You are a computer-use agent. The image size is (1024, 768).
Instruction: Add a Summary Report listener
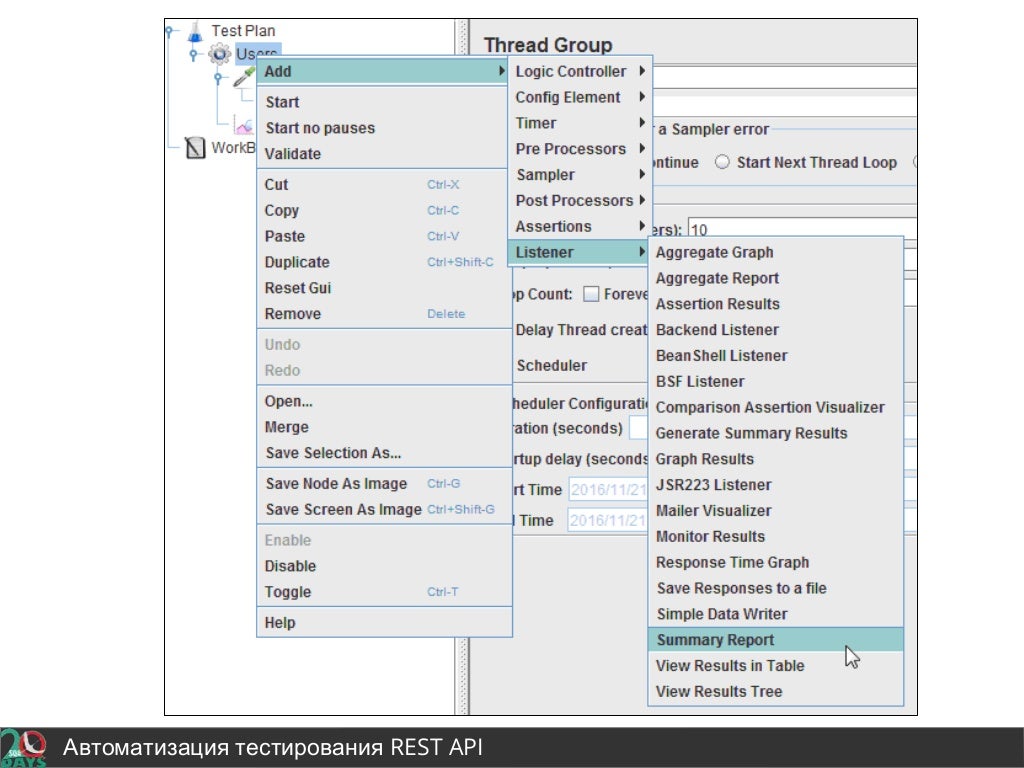[776, 640]
